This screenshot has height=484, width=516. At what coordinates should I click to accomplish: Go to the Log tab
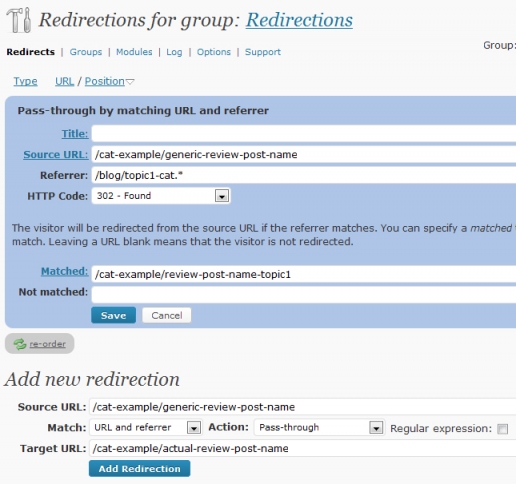(174, 52)
